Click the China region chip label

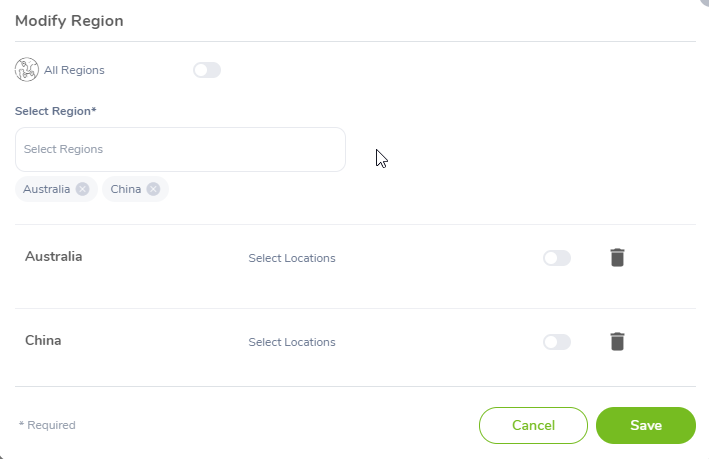point(126,189)
